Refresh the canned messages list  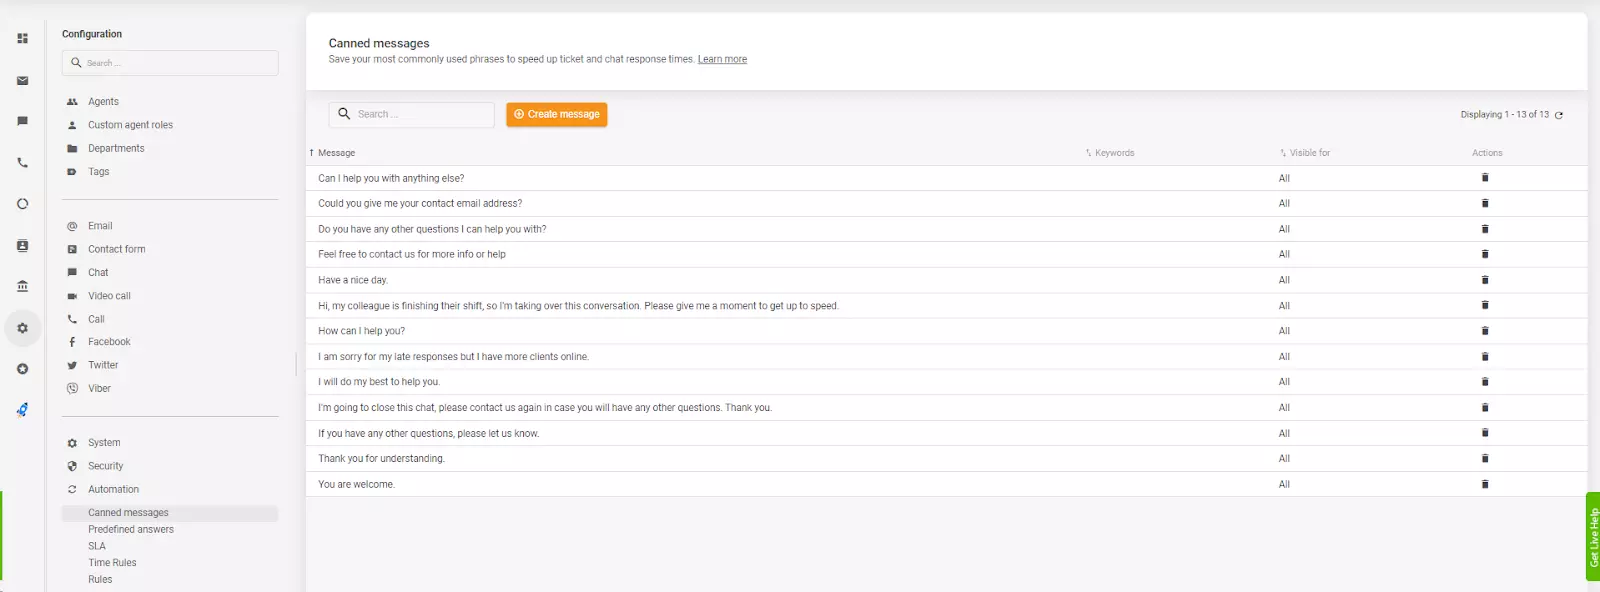1558,115
